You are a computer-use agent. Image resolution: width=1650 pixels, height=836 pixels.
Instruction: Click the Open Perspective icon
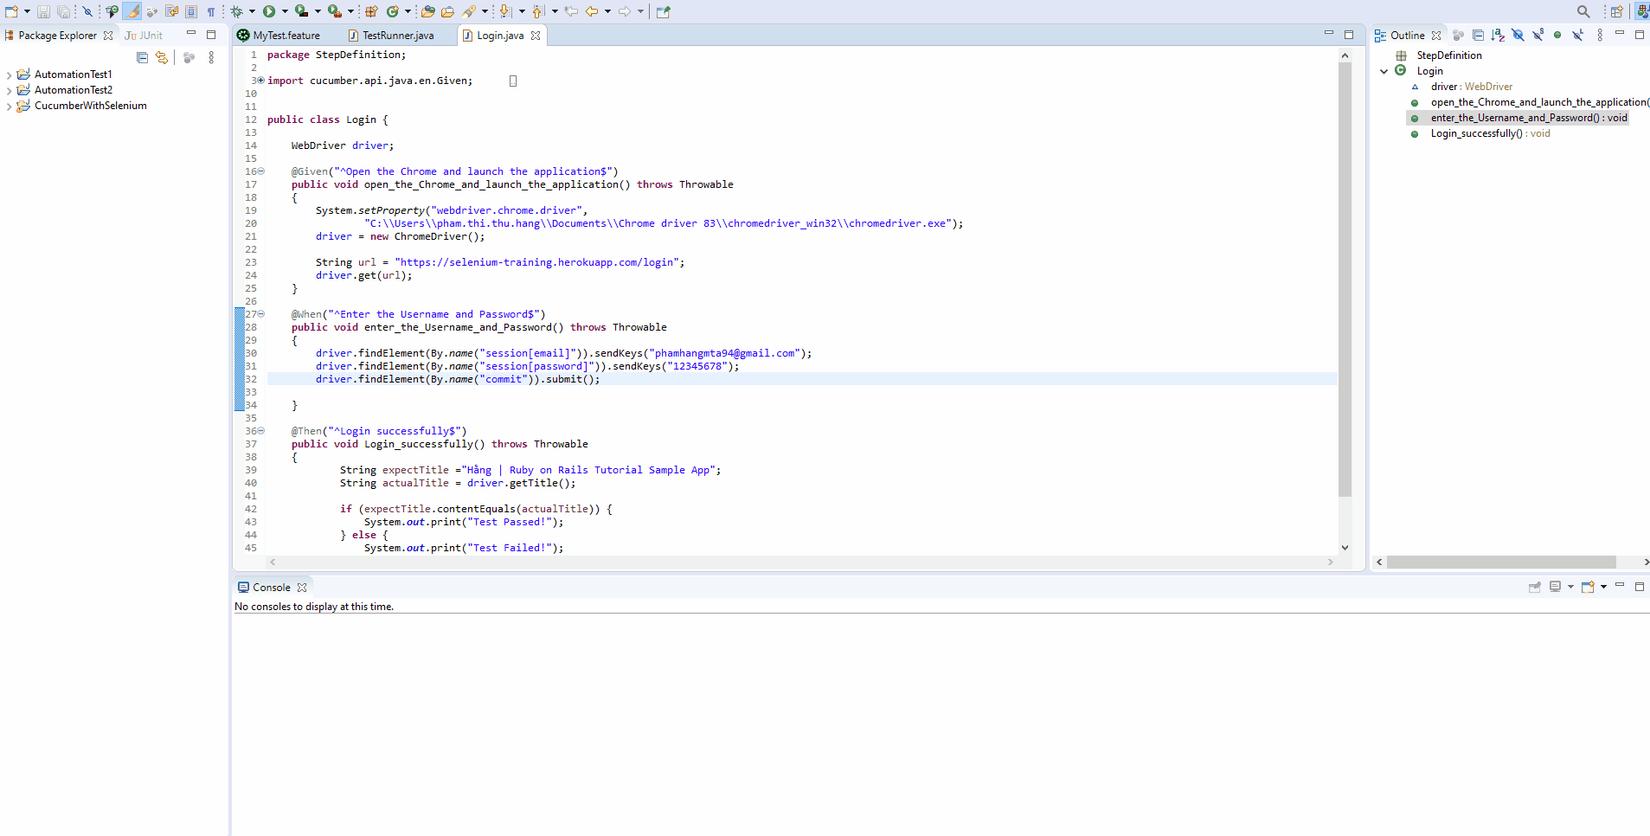[1617, 11]
